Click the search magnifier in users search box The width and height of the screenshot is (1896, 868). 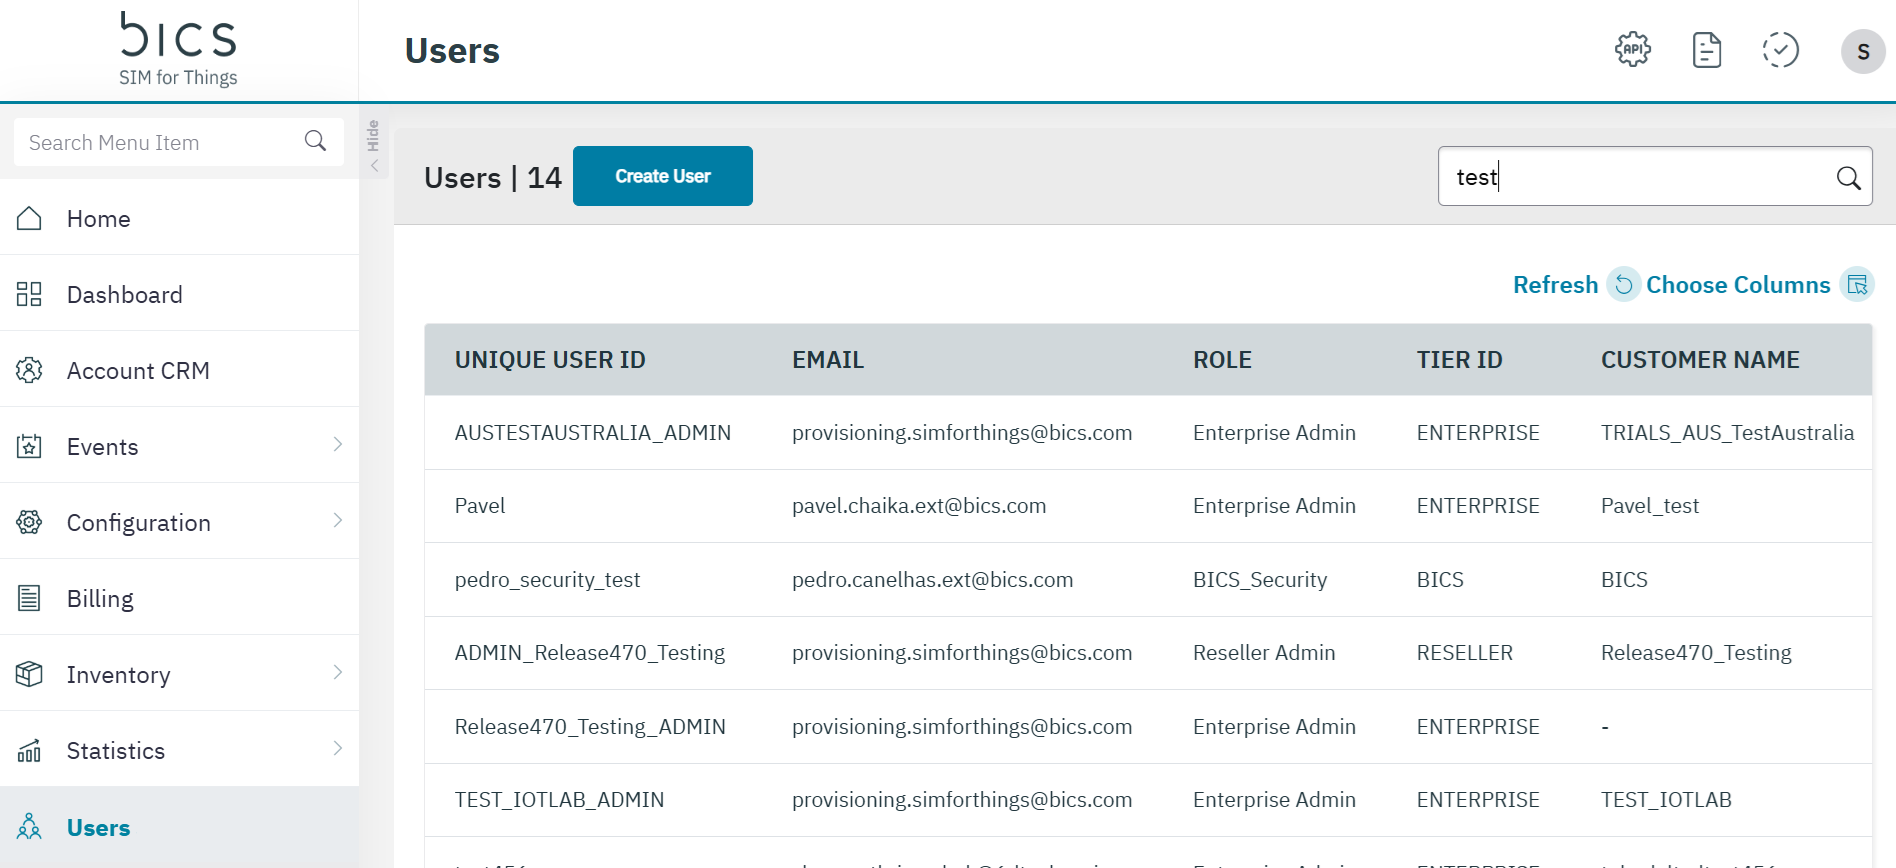pos(1848,178)
